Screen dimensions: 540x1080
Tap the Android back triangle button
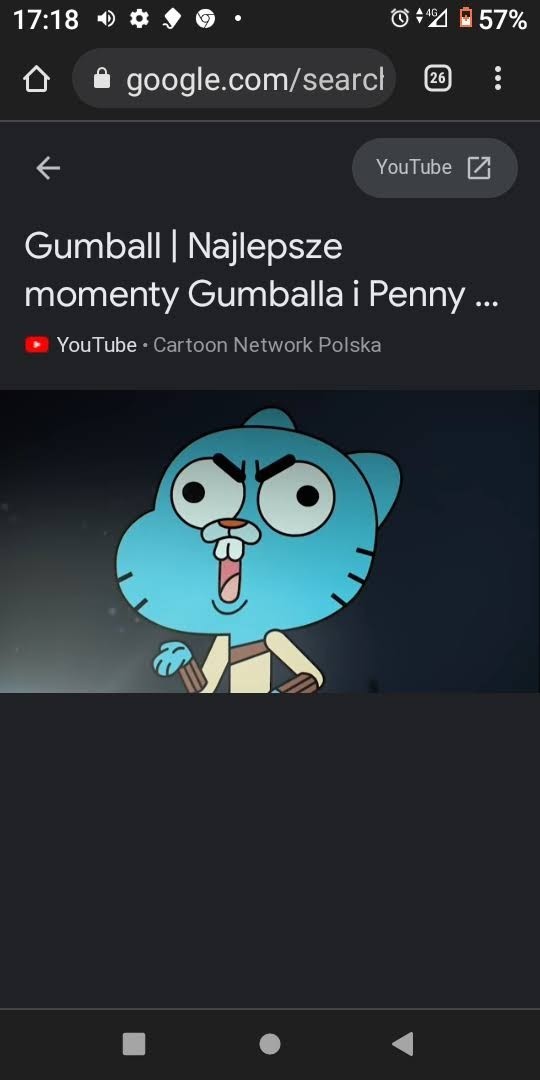(404, 1043)
